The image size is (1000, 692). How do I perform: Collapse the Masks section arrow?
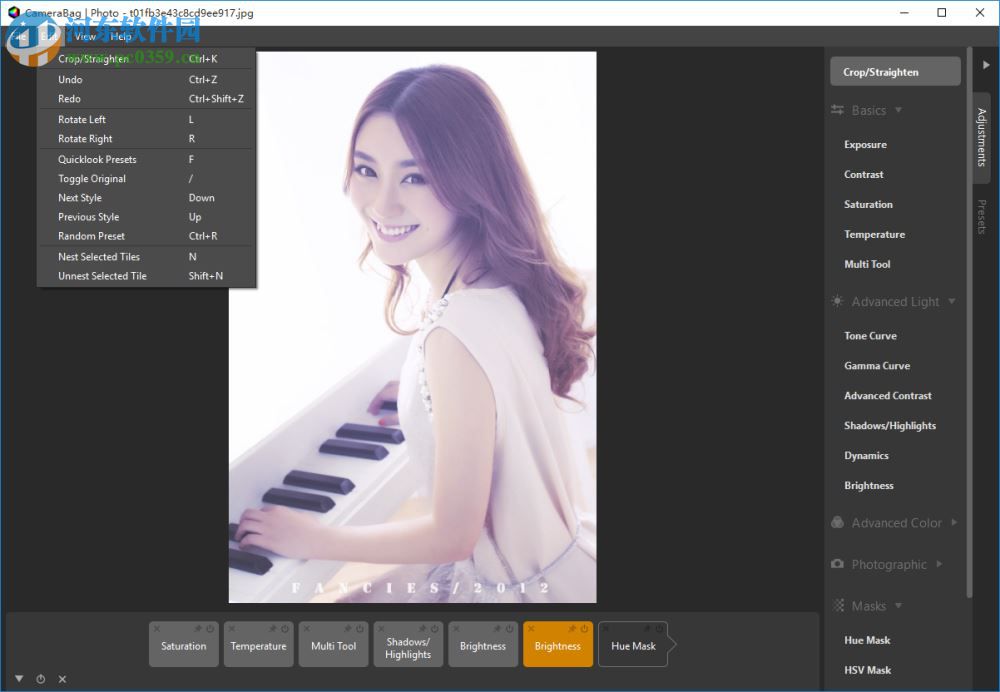tap(898, 605)
